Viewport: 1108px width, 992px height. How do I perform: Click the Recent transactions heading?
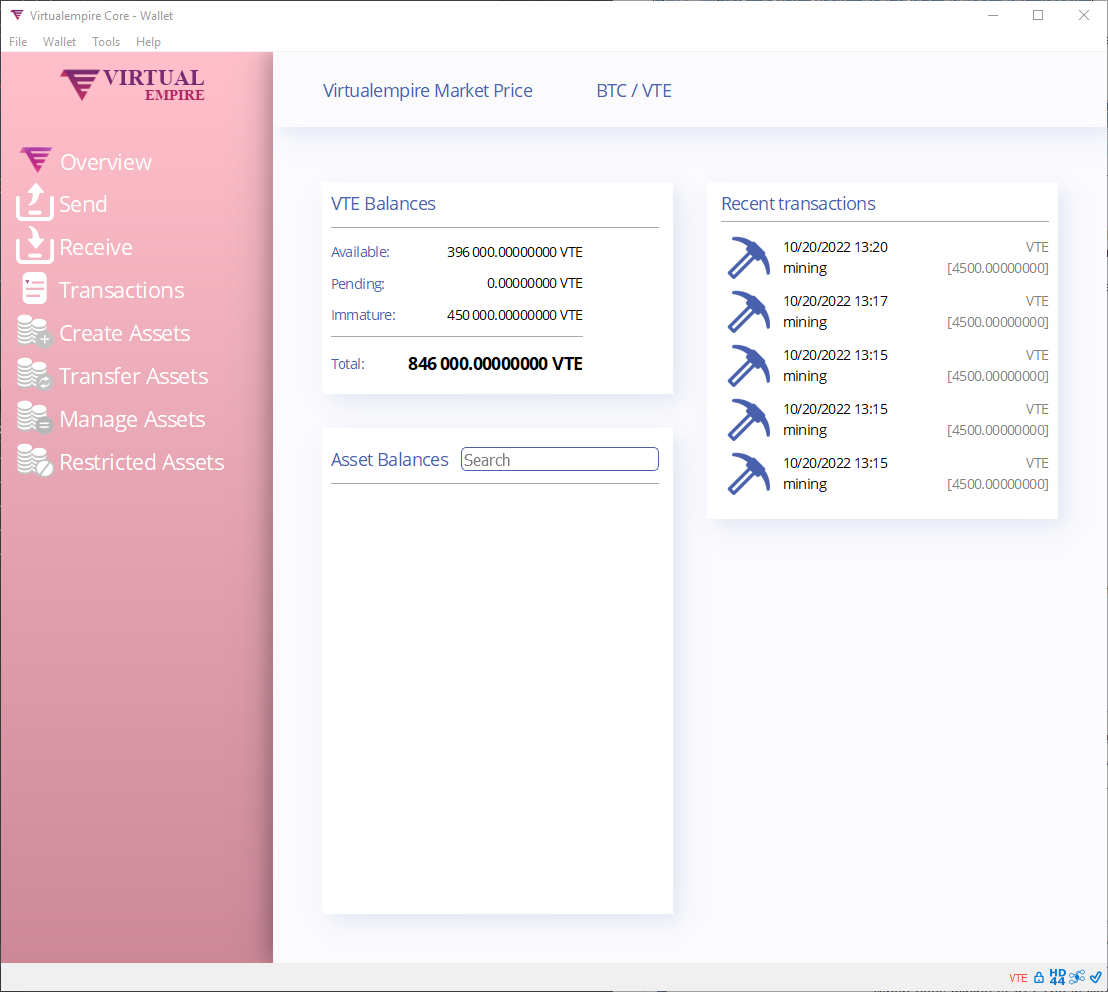coord(798,203)
